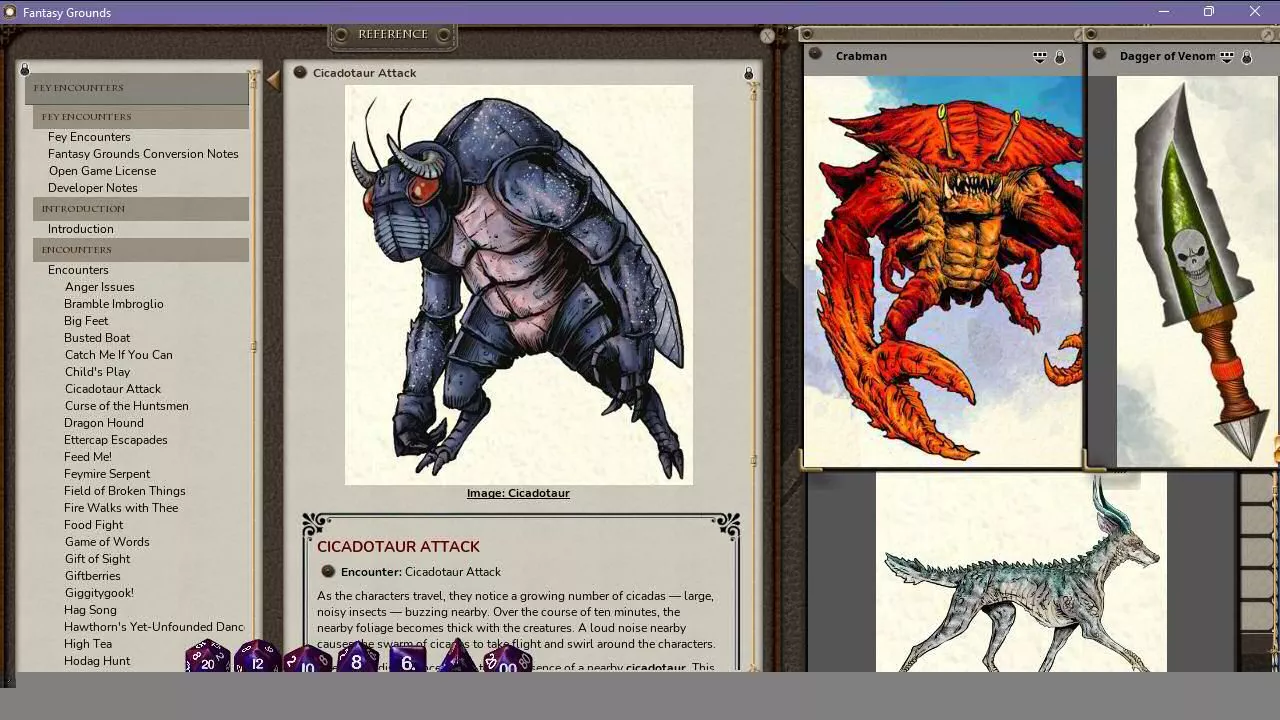This screenshot has width=1280, height=720.
Task: Click the Fantasy Grounds app icon
Action: [x=10, y=12]
